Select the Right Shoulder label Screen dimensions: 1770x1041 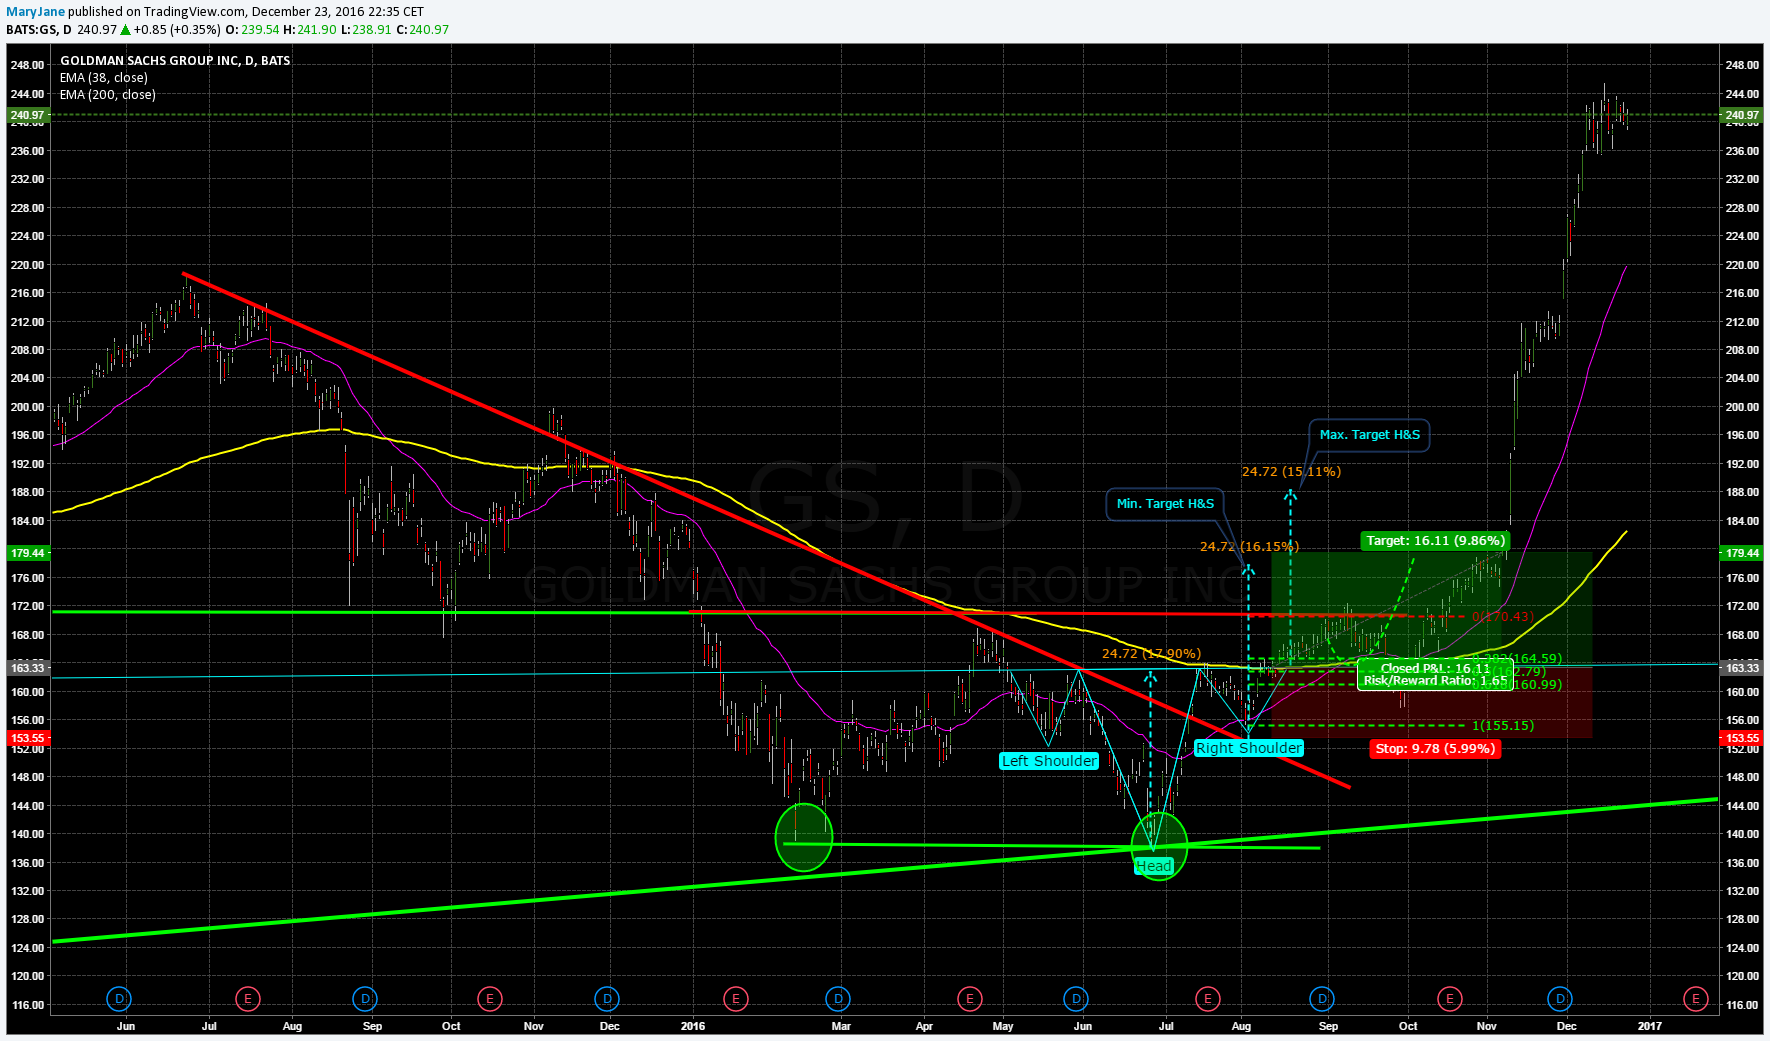[1248, 748]
